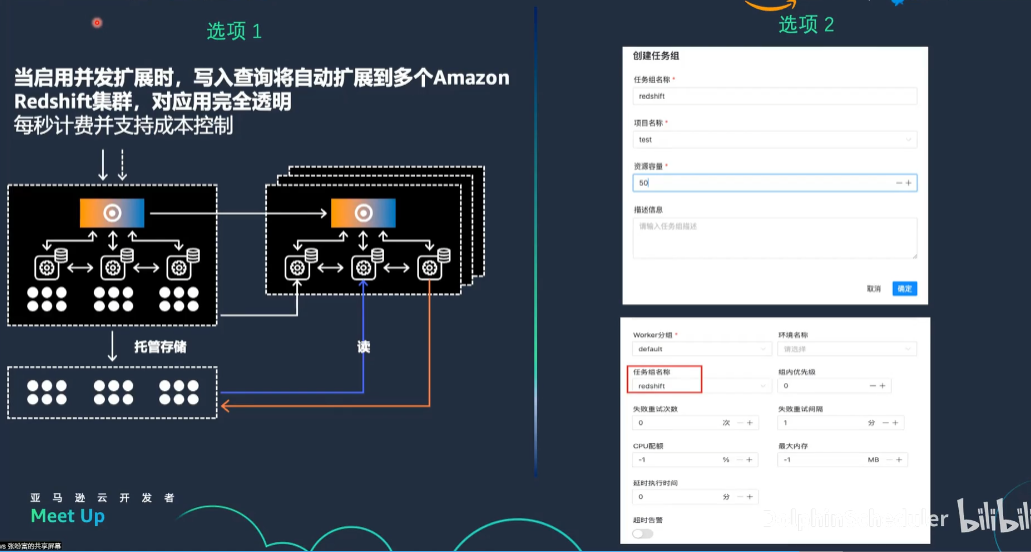Click the red recording dot icon
1031x552 pixels.
(97, 23)
